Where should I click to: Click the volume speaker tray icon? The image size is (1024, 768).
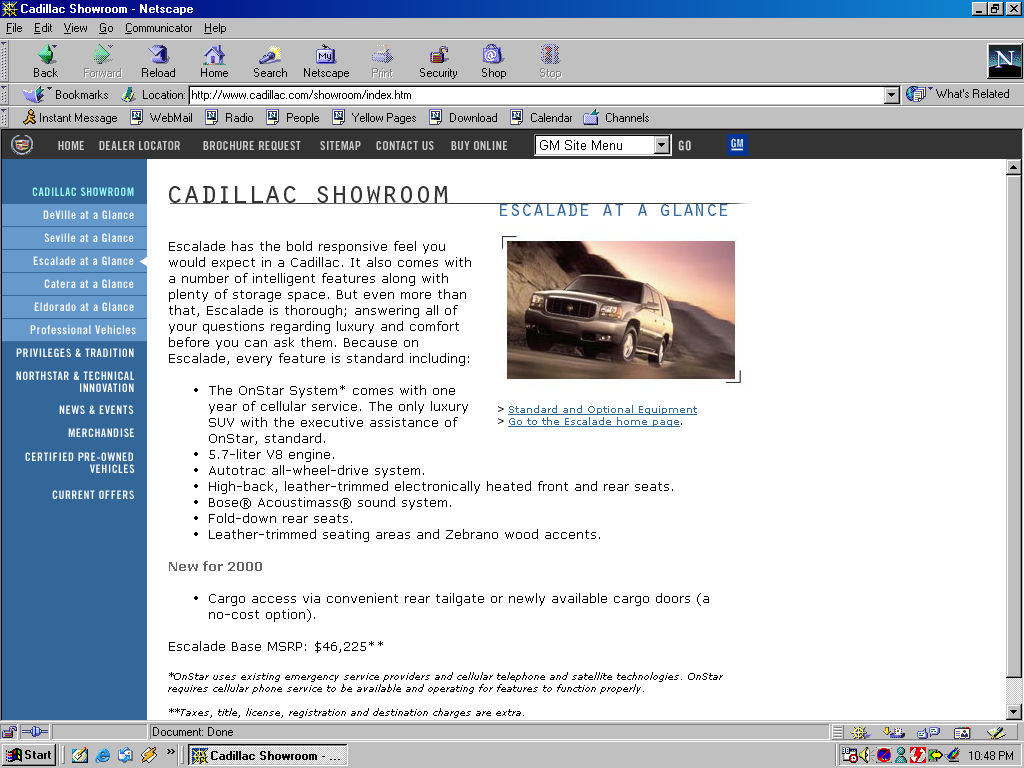865,756
